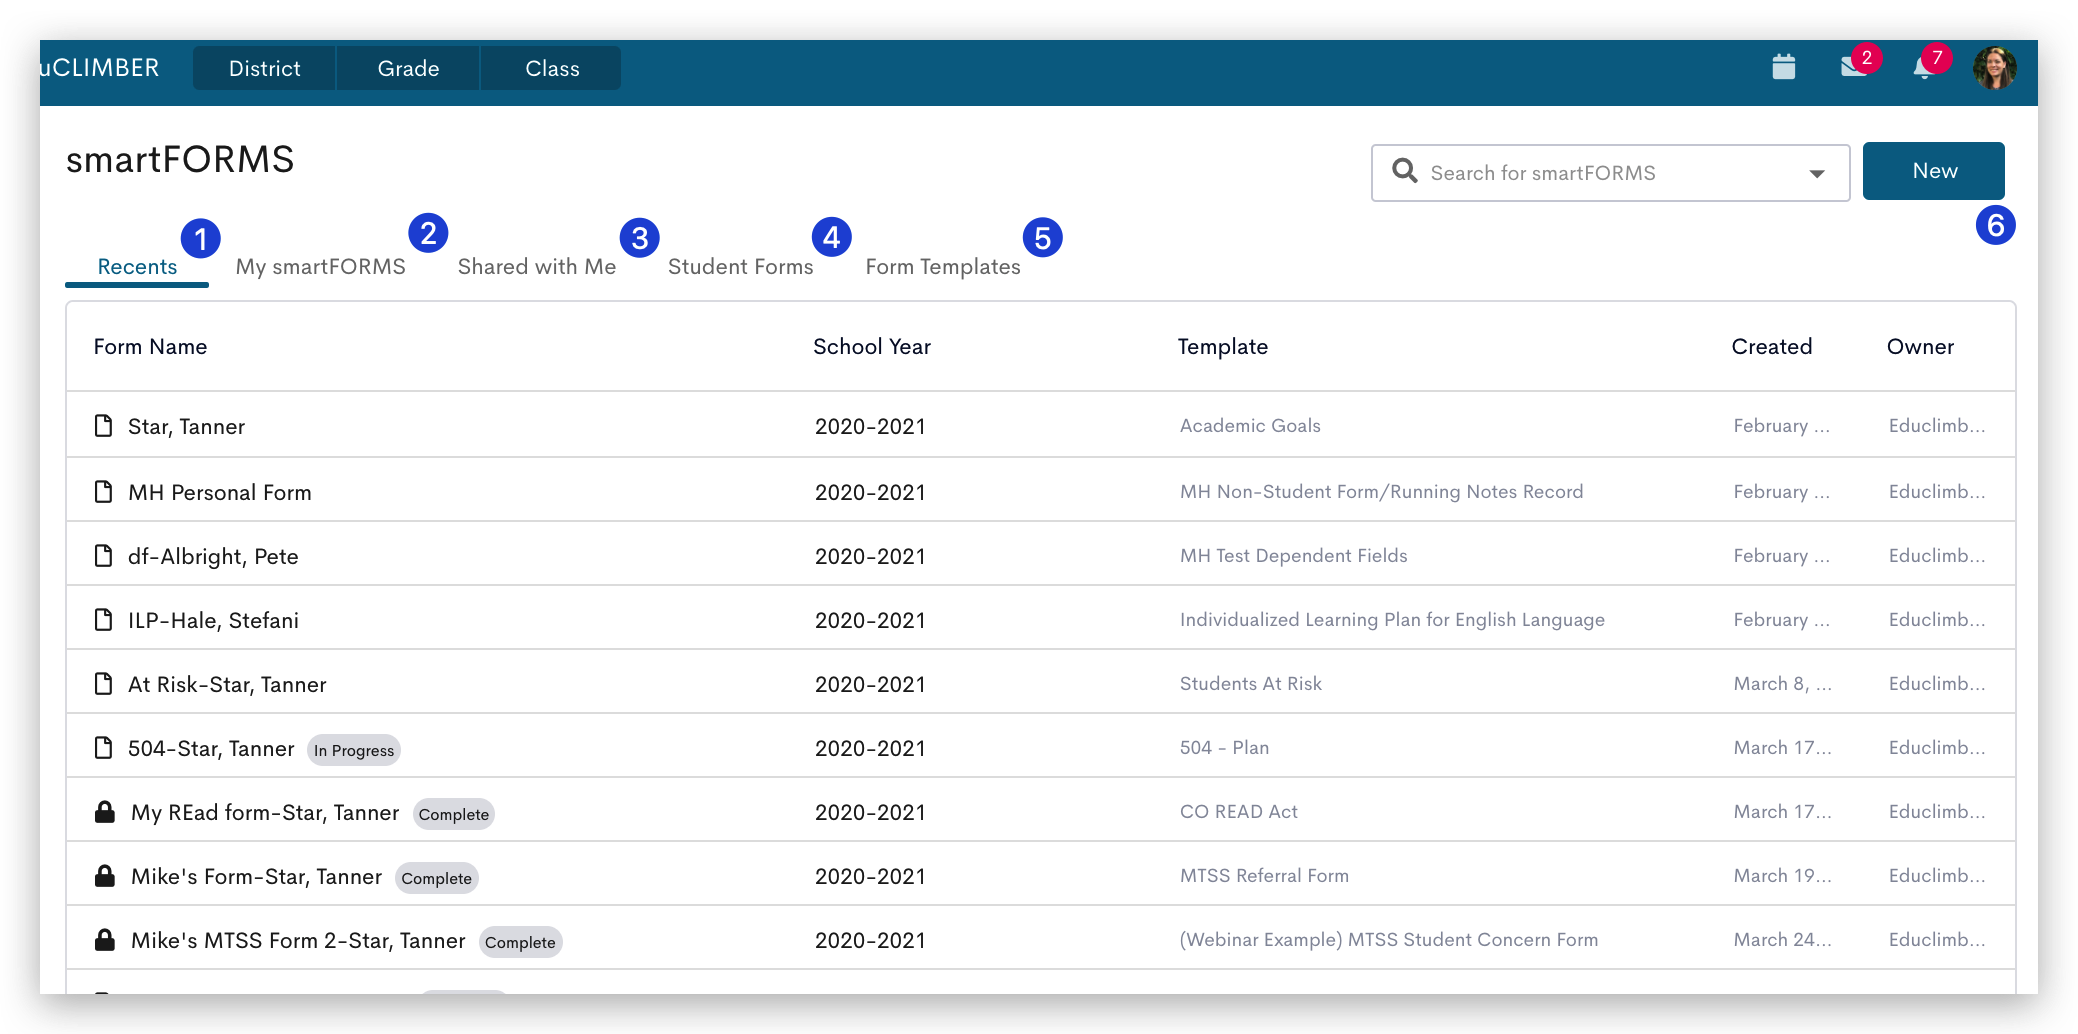Screen dimensions: 2078x1034
Task: Click lock icon beside My REad form-Star, Tanner
Action: click(x=104, y=811)
